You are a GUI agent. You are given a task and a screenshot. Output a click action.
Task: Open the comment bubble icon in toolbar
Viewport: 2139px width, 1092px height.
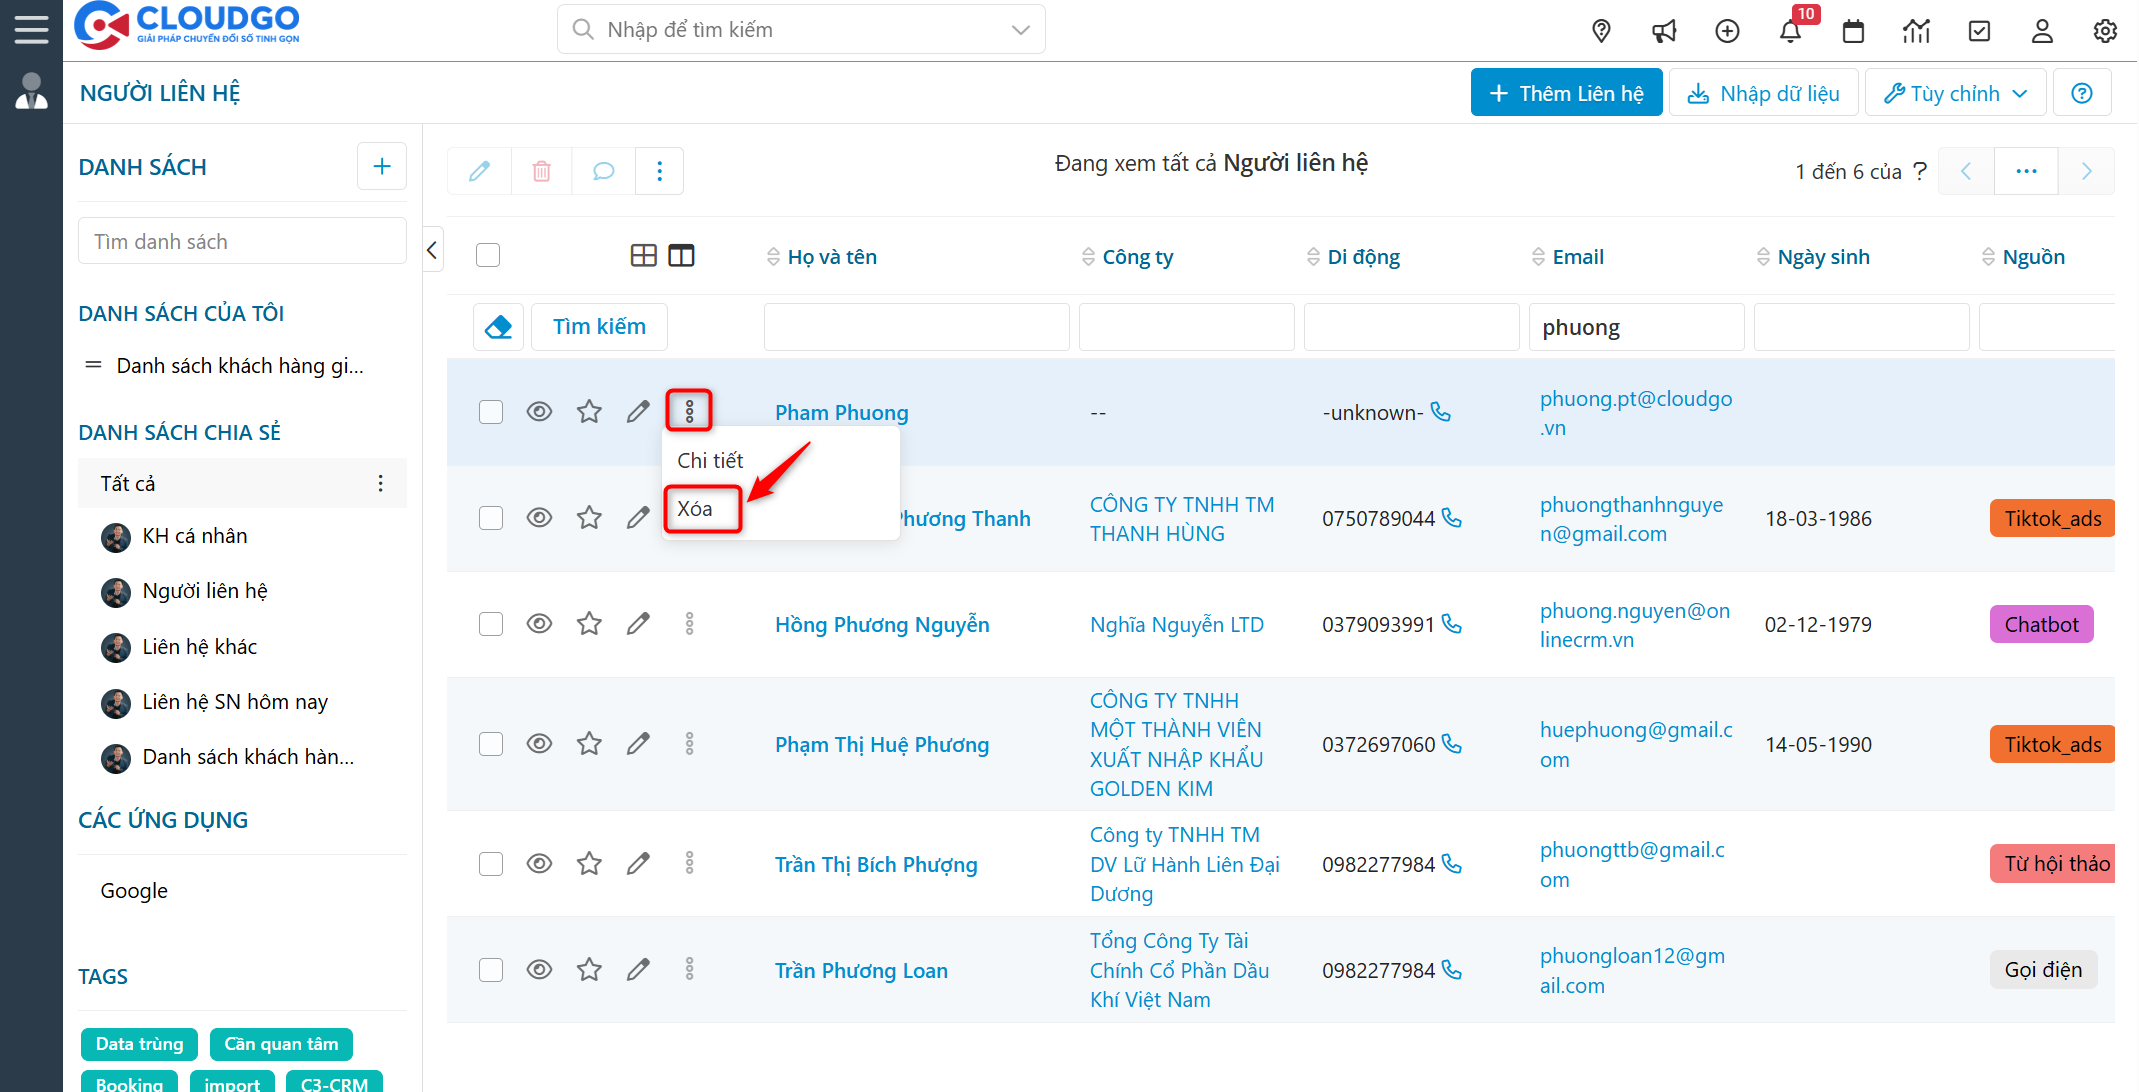(x=602, y=171)
